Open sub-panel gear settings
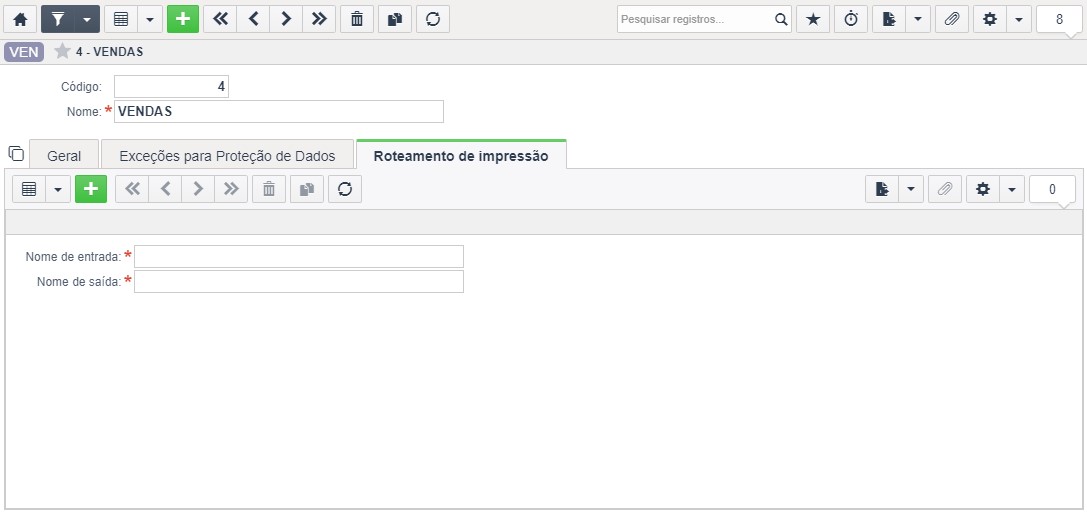The width and height of the screenshot is (1087, 513). pyautogui.click(x=983, y=189)
